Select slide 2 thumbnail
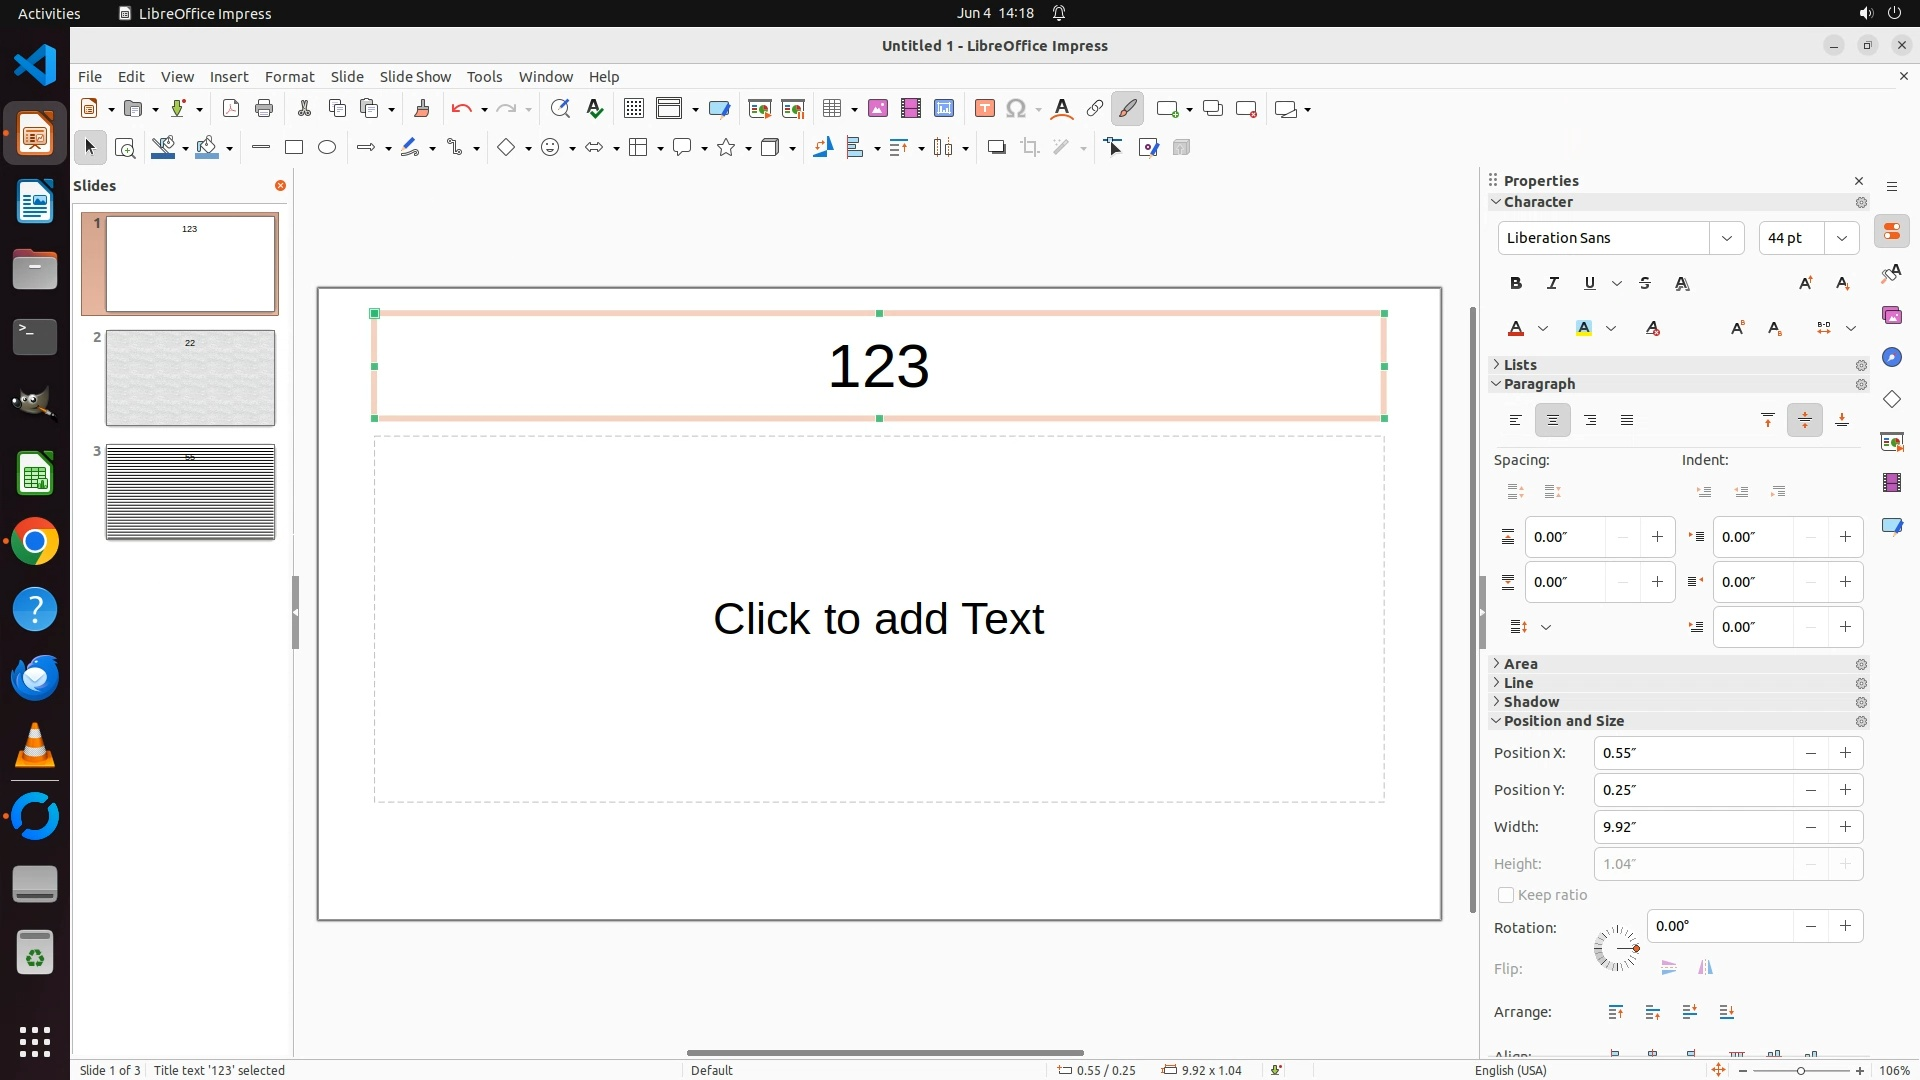The width and height of the screenshot is (1920, 1080). tap(190, 378)
